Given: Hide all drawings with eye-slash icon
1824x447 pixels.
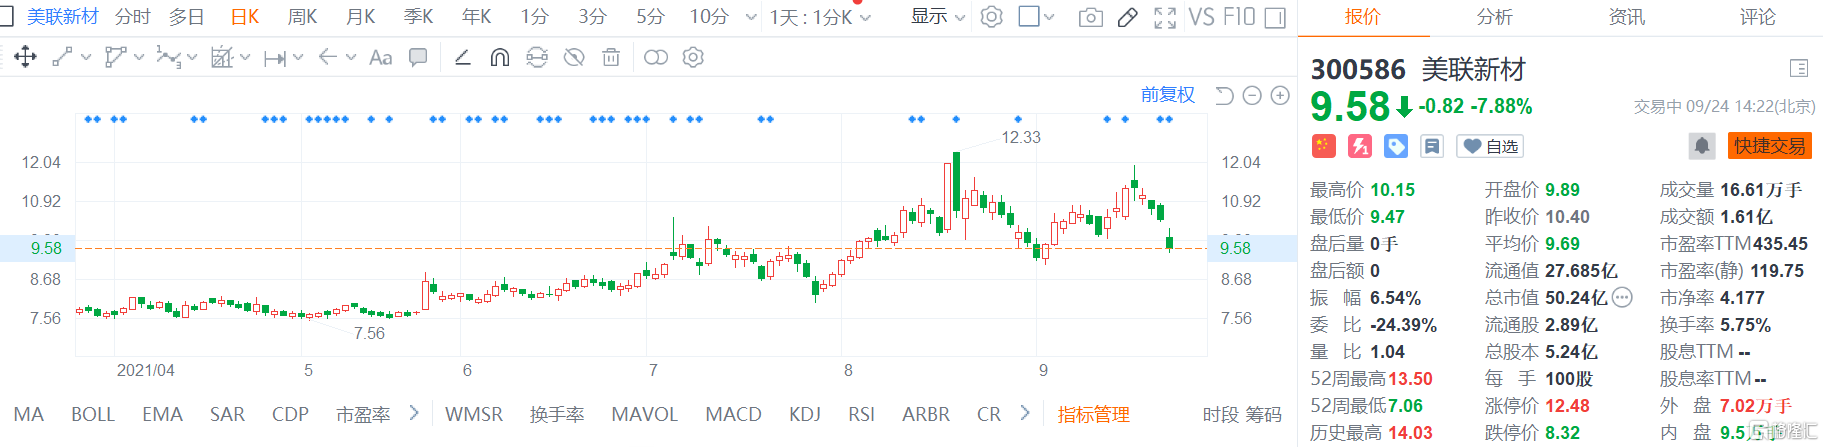Looking at the screenshot, I should (x=574, y=57).
